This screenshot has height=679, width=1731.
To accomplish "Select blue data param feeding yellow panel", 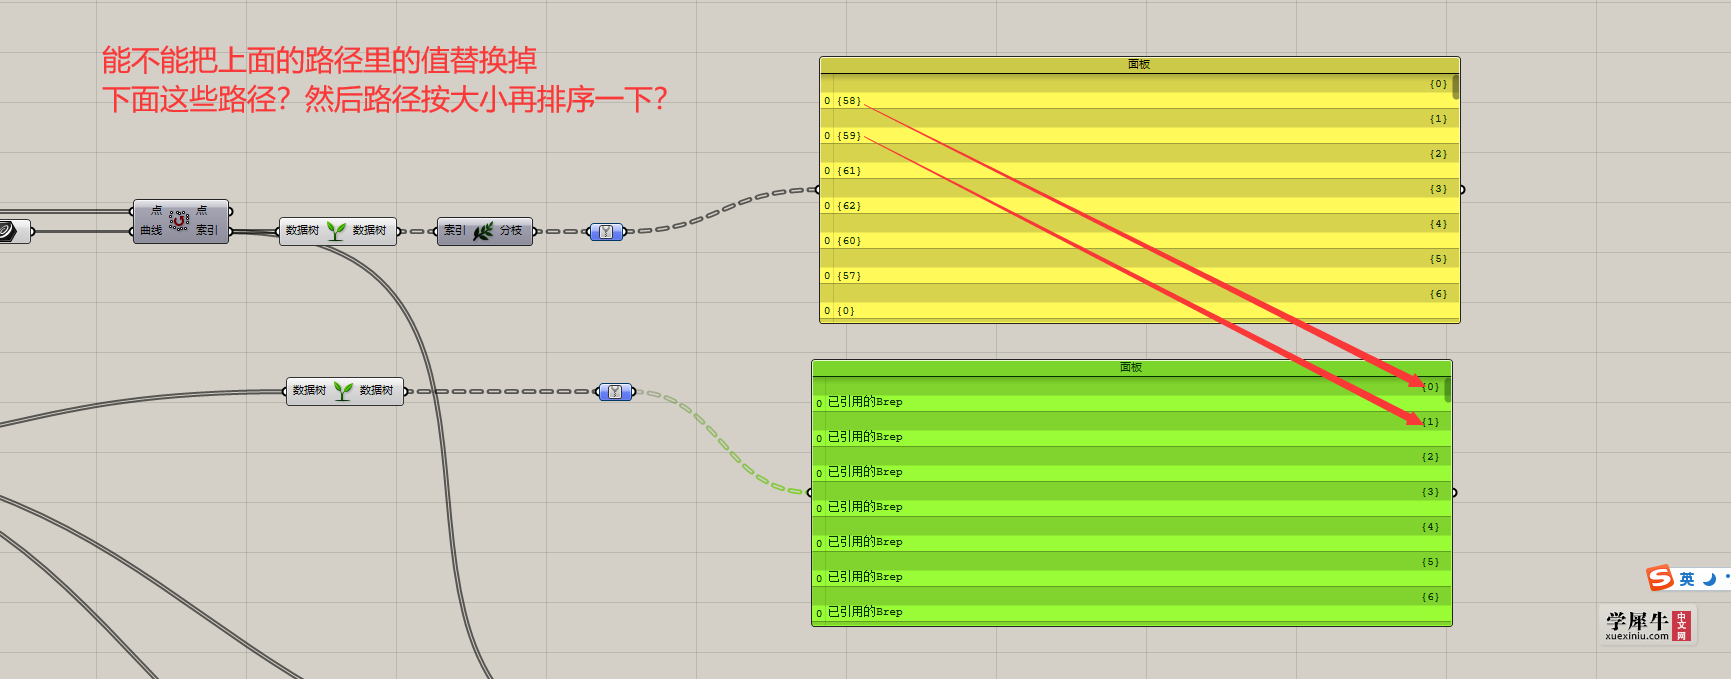I will click(x=606, y=232).
